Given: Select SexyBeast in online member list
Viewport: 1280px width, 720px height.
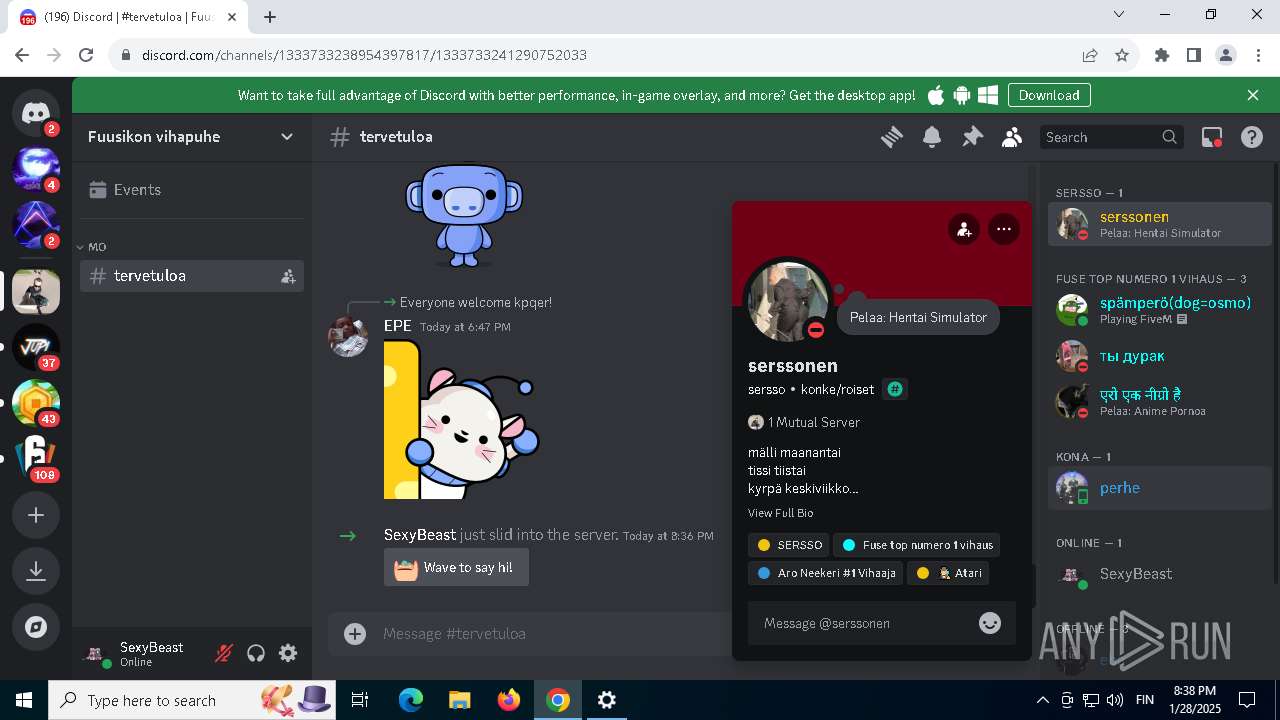Looking at the screenshot, I should [1160, 574].
